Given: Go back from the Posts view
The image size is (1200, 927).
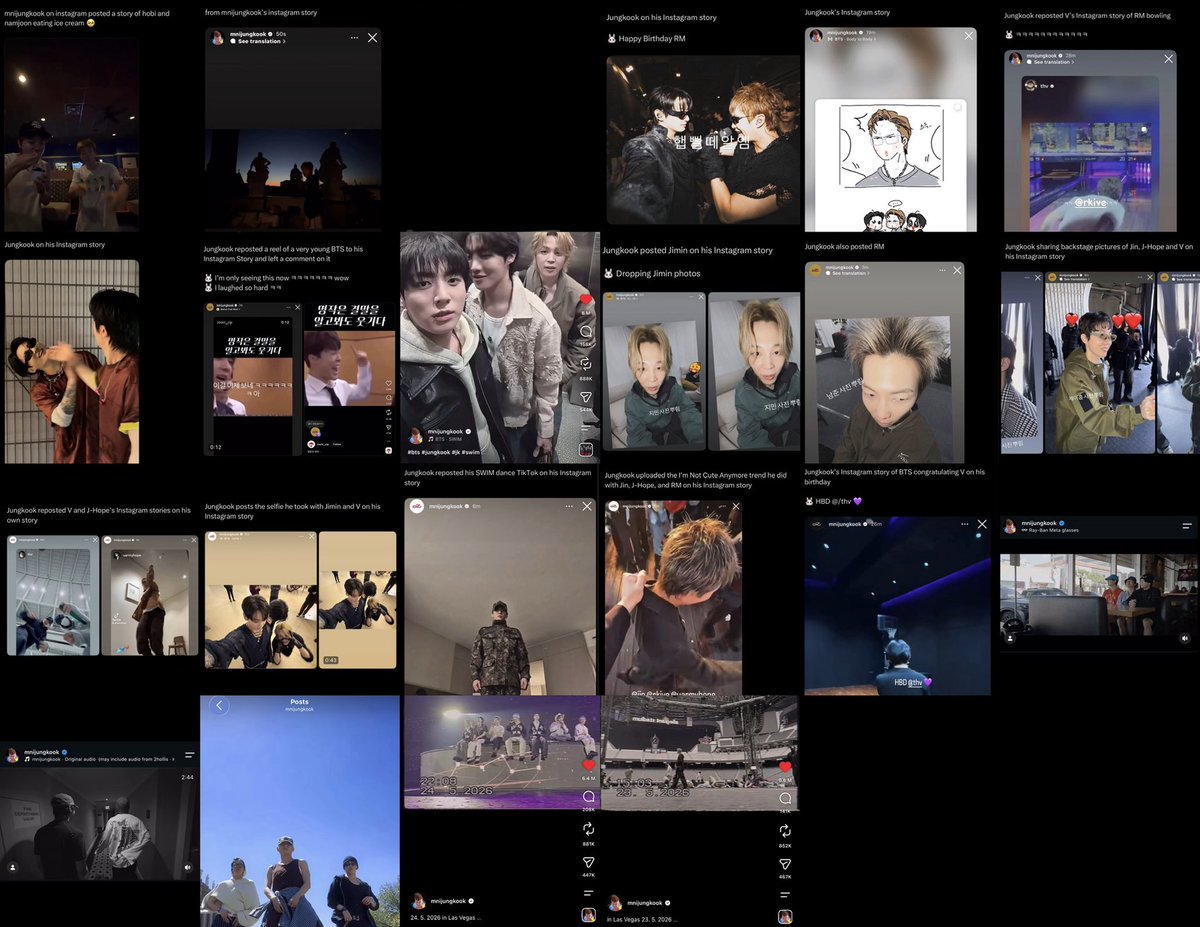Looking at the screenshot, I should tap(219, 706).
